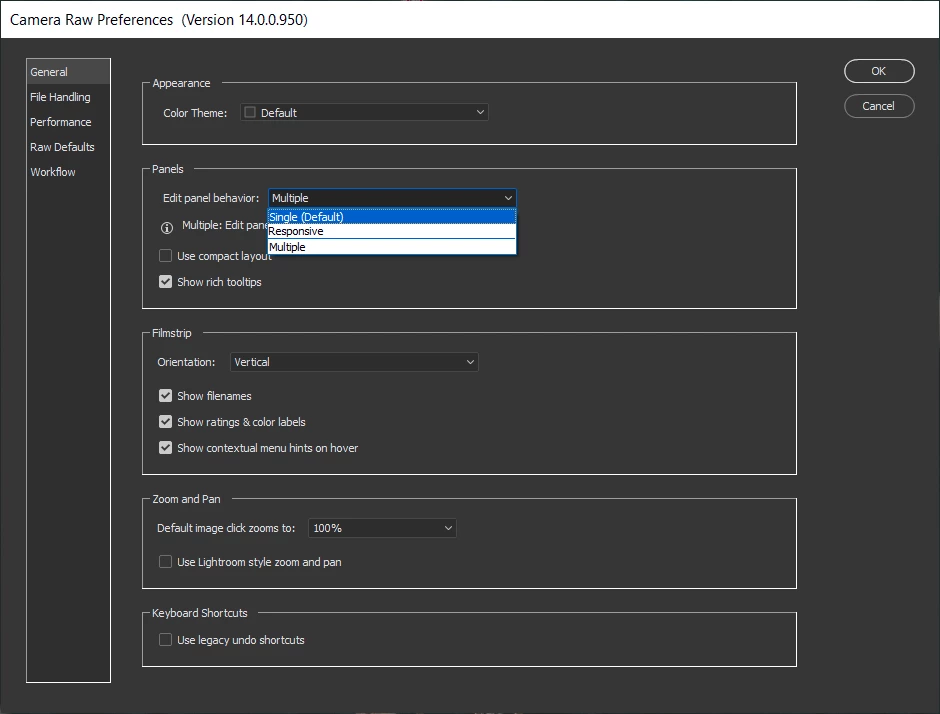
Task: Go to Raw Defaults preferences
Action: (x=68, y=147)
